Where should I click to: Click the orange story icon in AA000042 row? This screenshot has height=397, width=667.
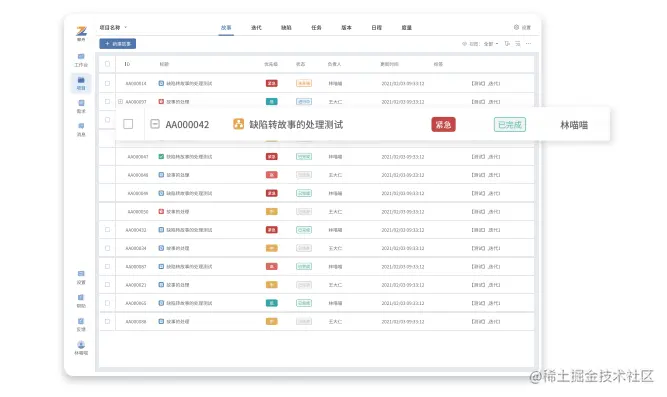[238, 124]
